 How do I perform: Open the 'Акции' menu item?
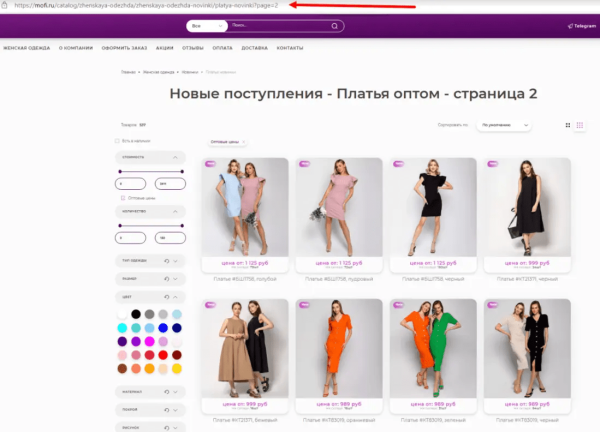pyautogui.click(x=165, y=48)
